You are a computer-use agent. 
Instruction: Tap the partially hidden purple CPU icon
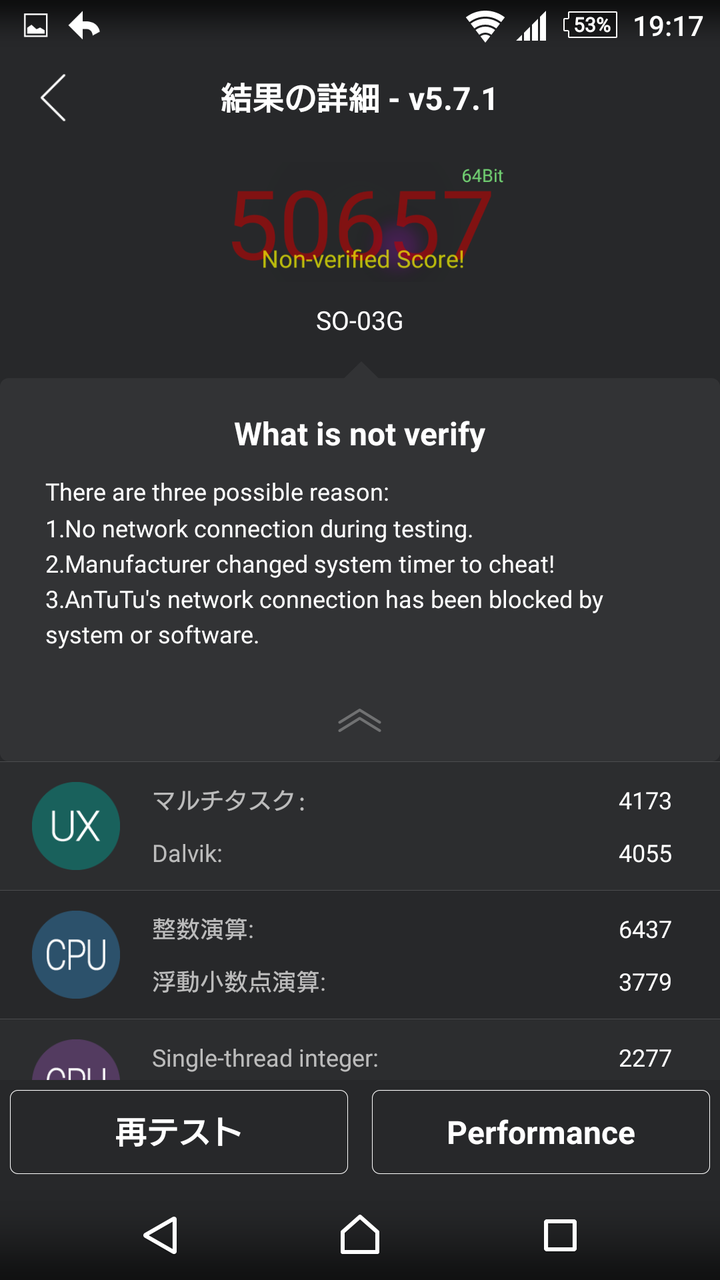[x=76, y=1062]
